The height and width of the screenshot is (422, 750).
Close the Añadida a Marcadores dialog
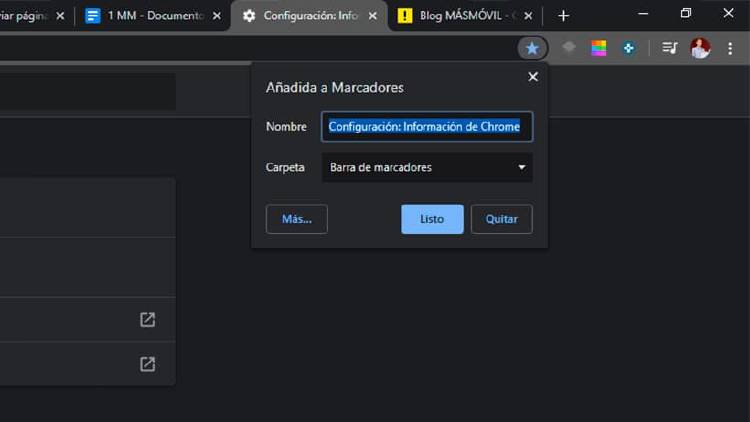533,77
